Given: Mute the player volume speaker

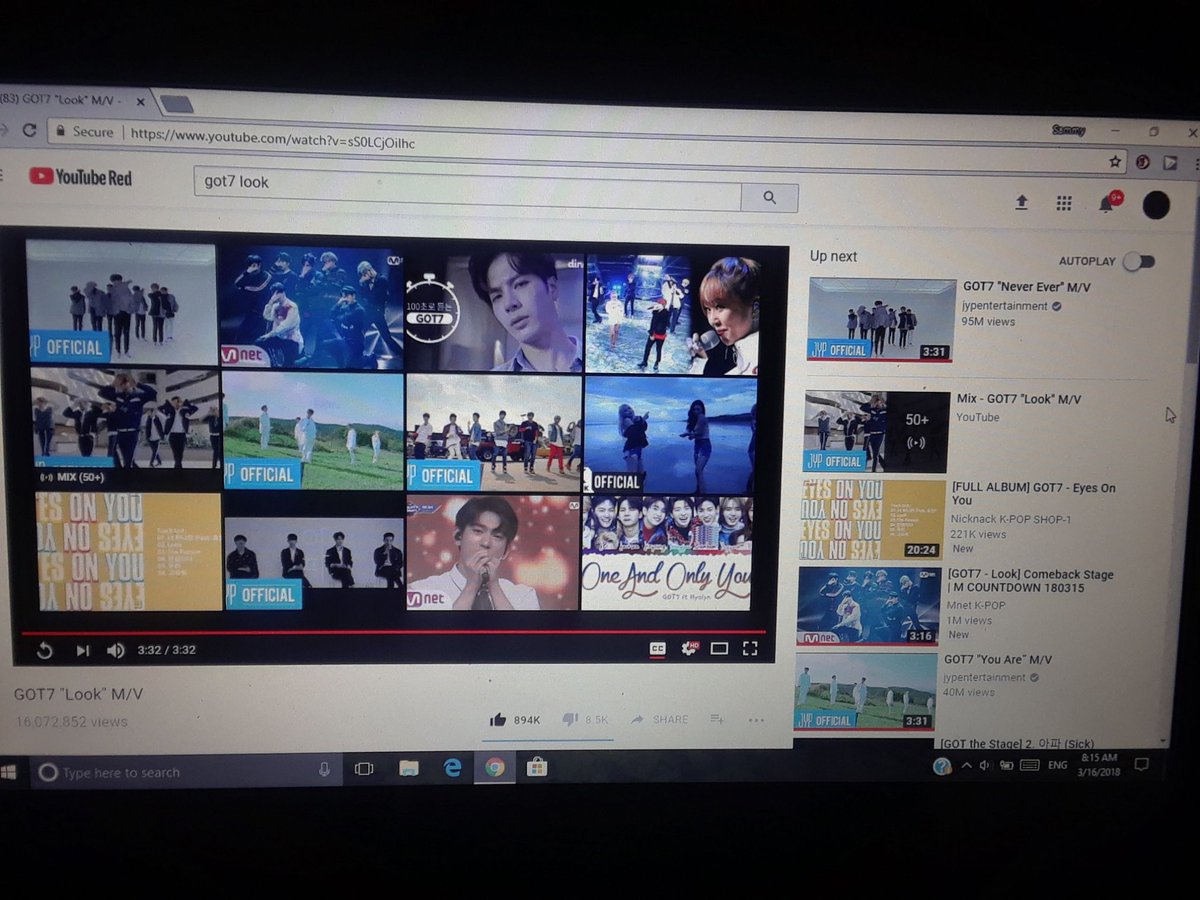Looking at the screenshot, I should [x=116, y=650].
